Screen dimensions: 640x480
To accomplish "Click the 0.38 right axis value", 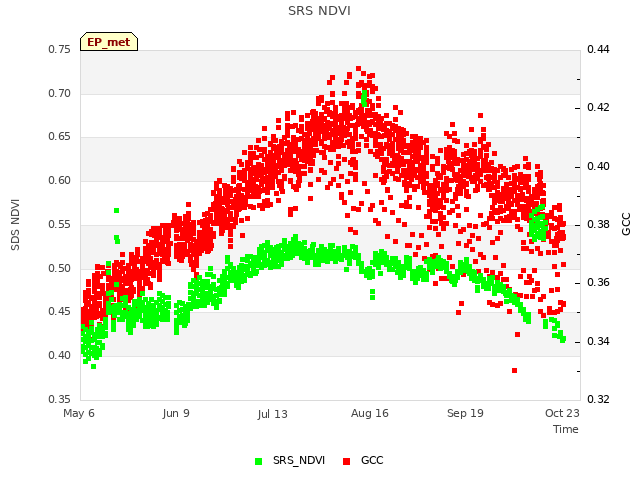I will point(598,224).
